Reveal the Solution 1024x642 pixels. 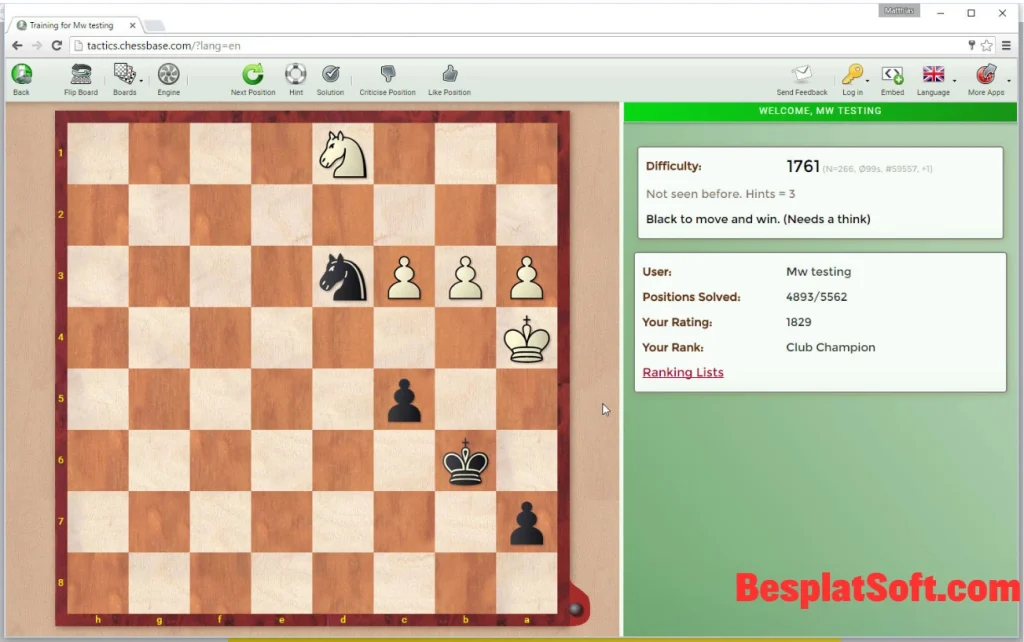[x=330, y=74]
